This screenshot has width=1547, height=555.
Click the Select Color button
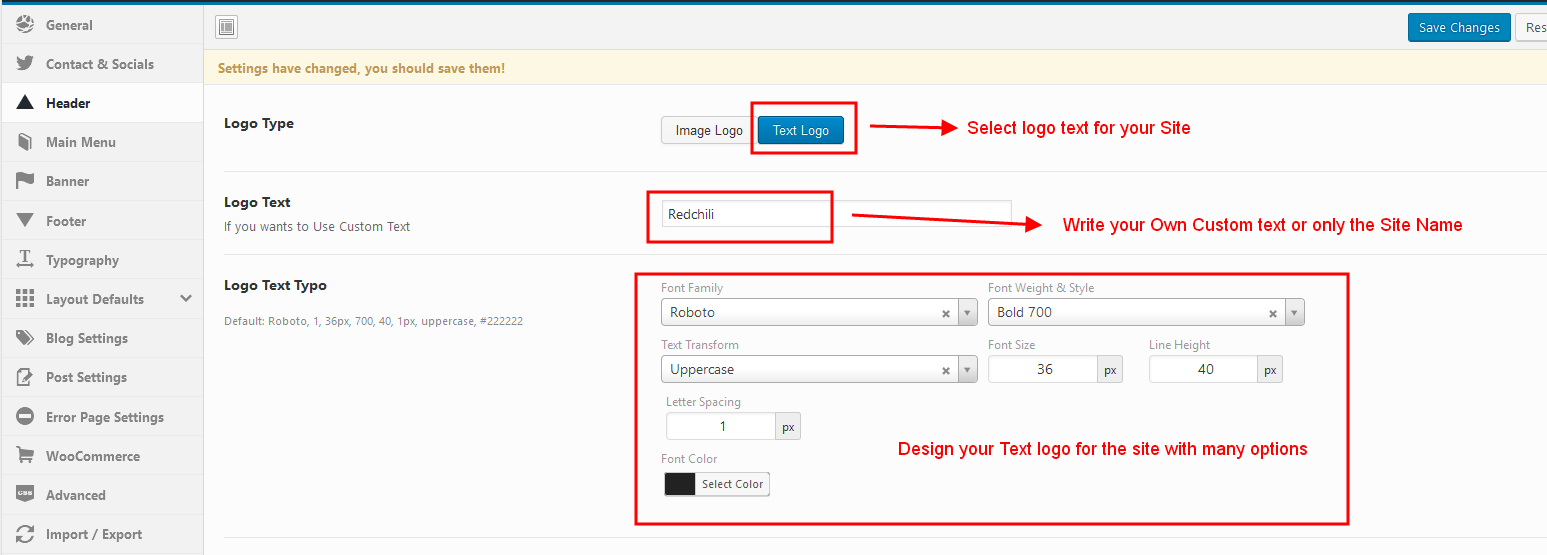pyautogui.click(x=733, y=484)
